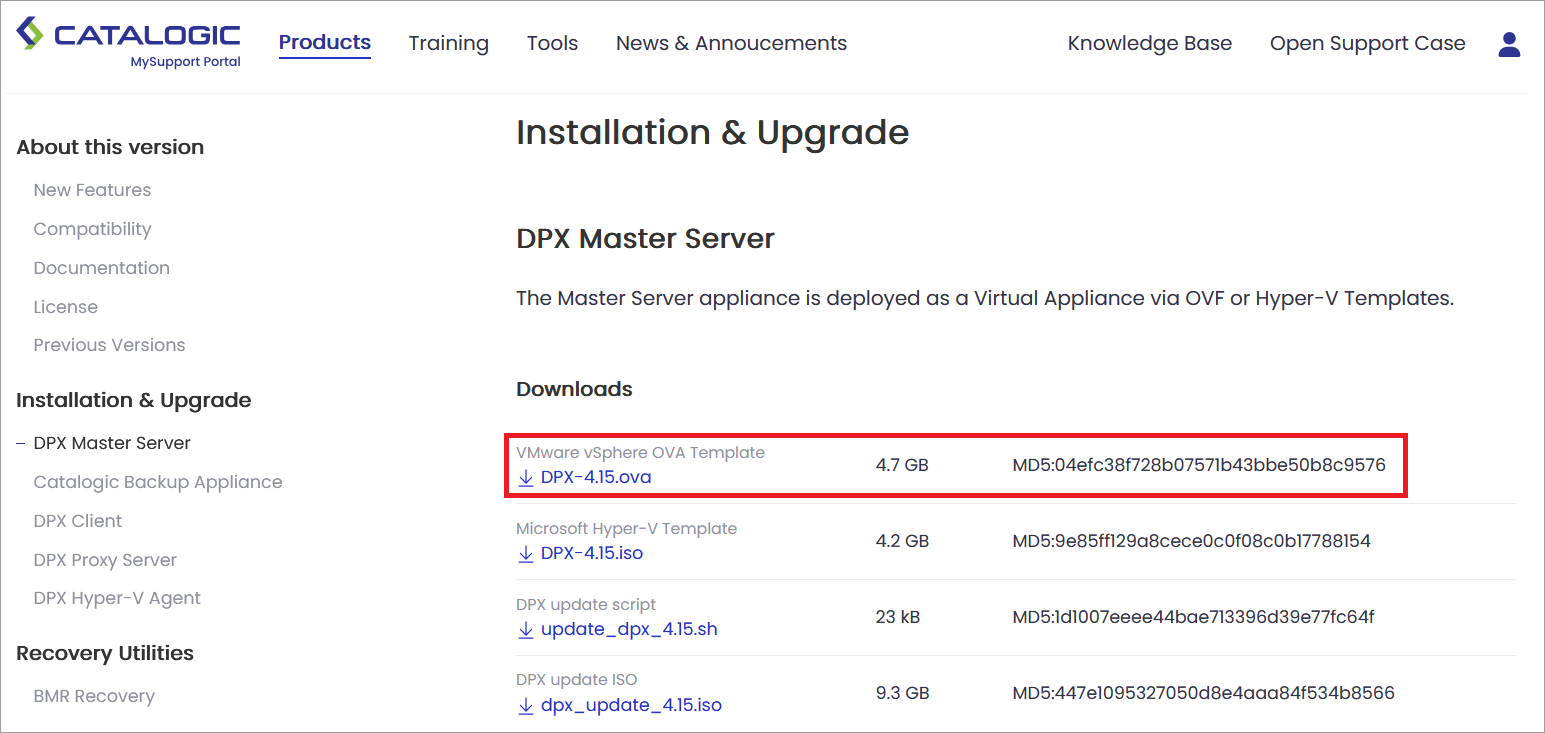Open News & Annoucements page

click(731, 44)
